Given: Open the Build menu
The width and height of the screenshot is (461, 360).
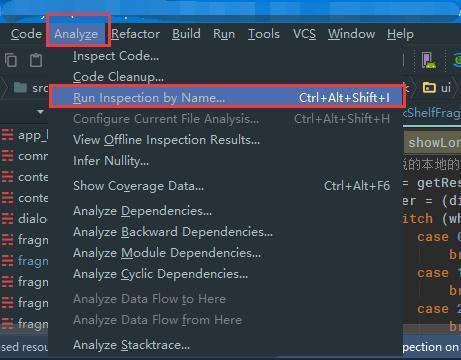Looking at the screenshot, I should point(186,34).
